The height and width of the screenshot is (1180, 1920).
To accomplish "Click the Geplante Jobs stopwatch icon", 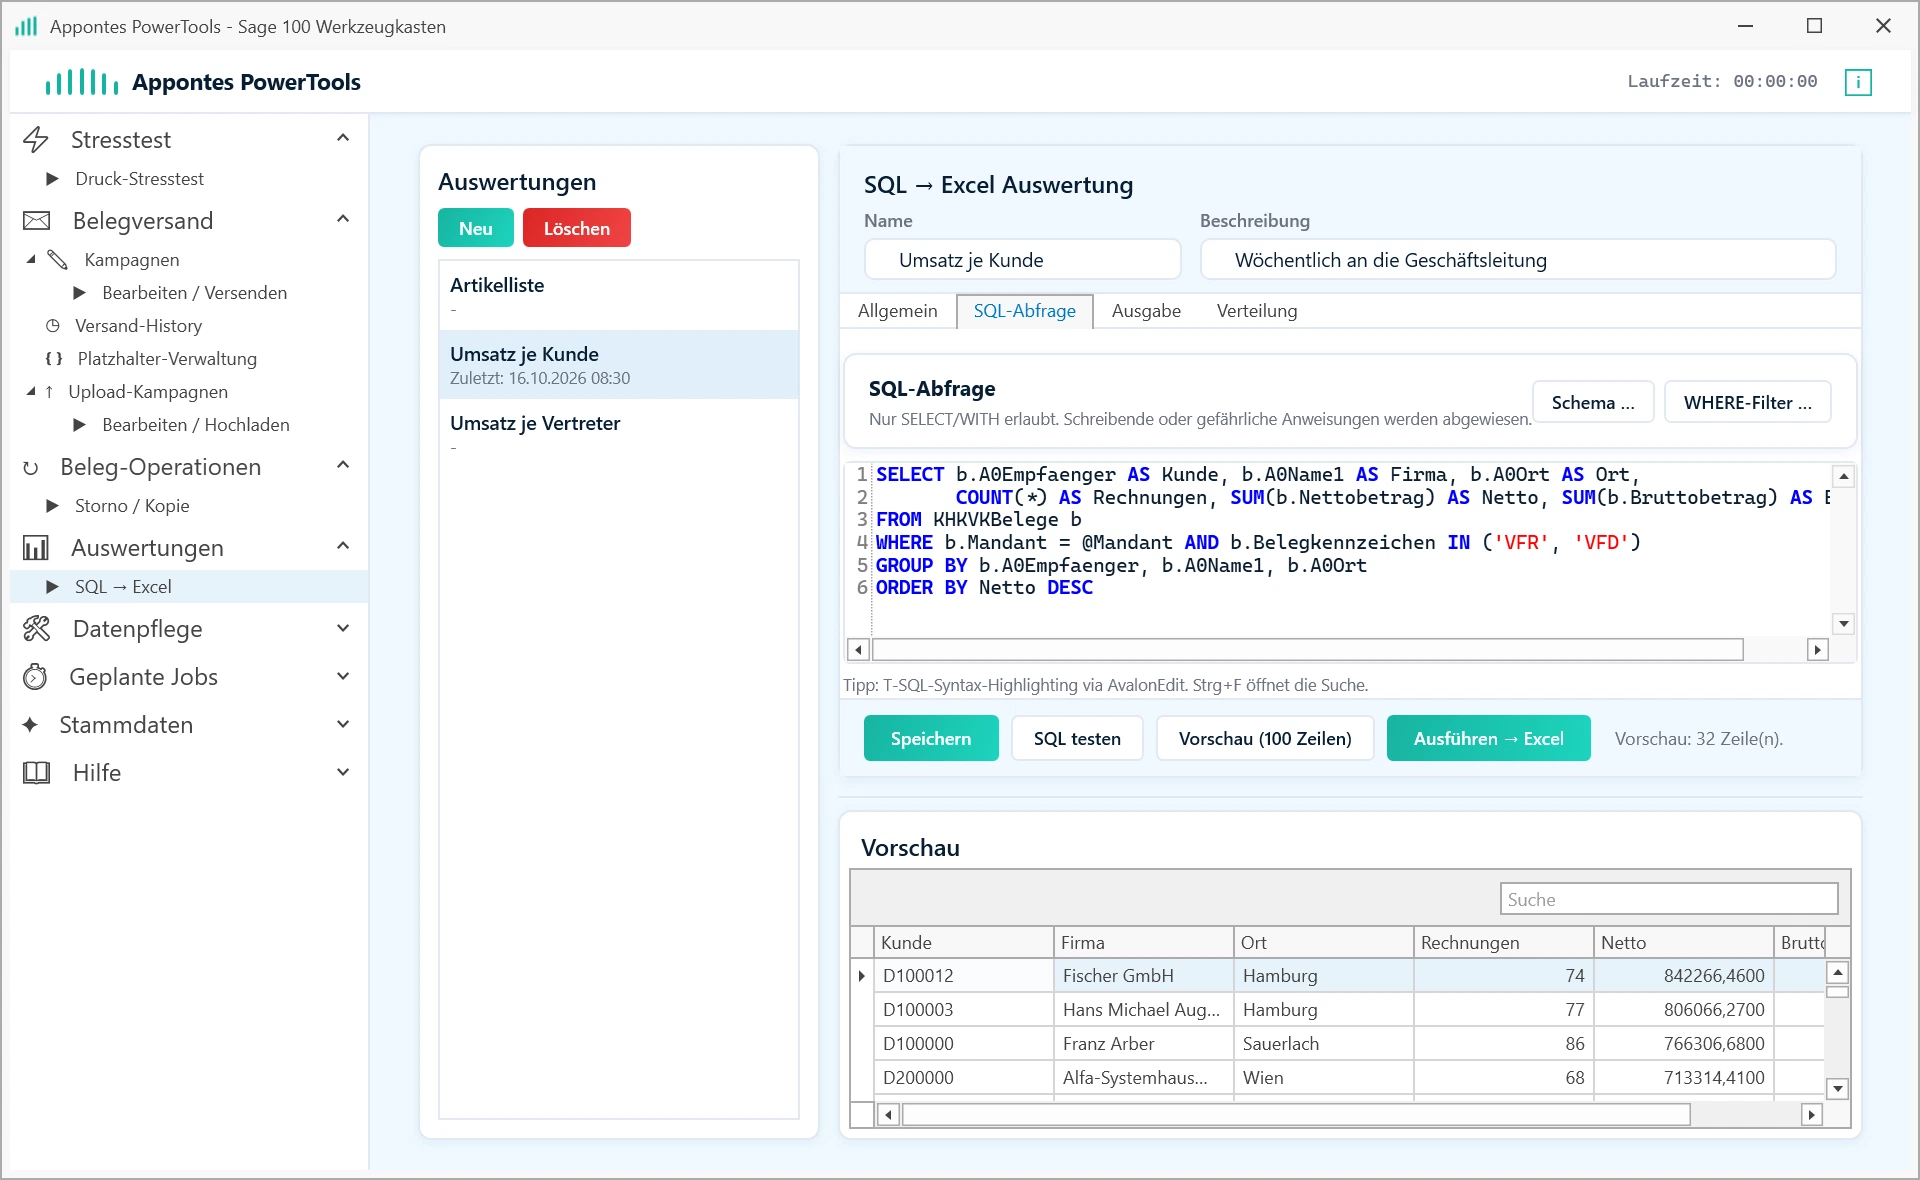I will click(x=35, y=677).
